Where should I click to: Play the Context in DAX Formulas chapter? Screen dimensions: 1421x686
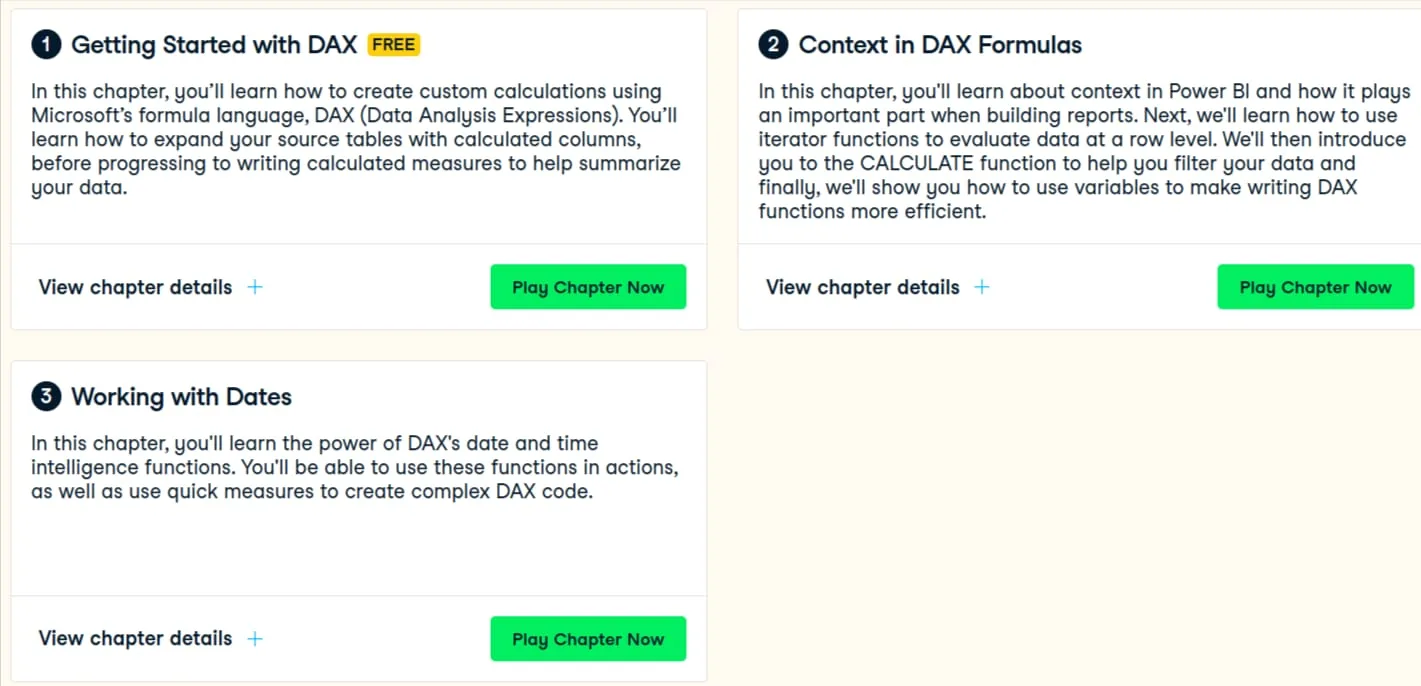1315,287
